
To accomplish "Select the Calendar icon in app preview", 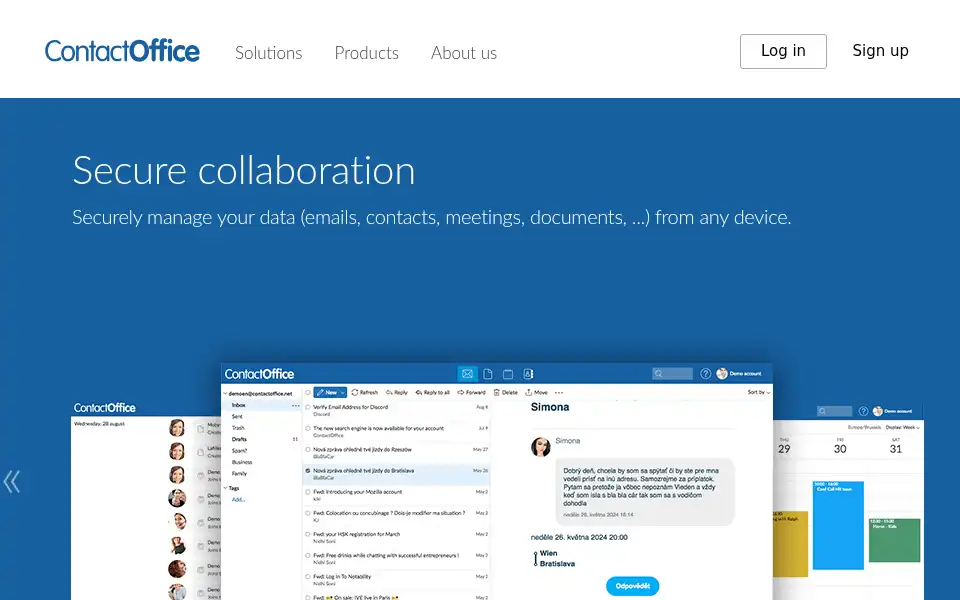I will [508, 373].
